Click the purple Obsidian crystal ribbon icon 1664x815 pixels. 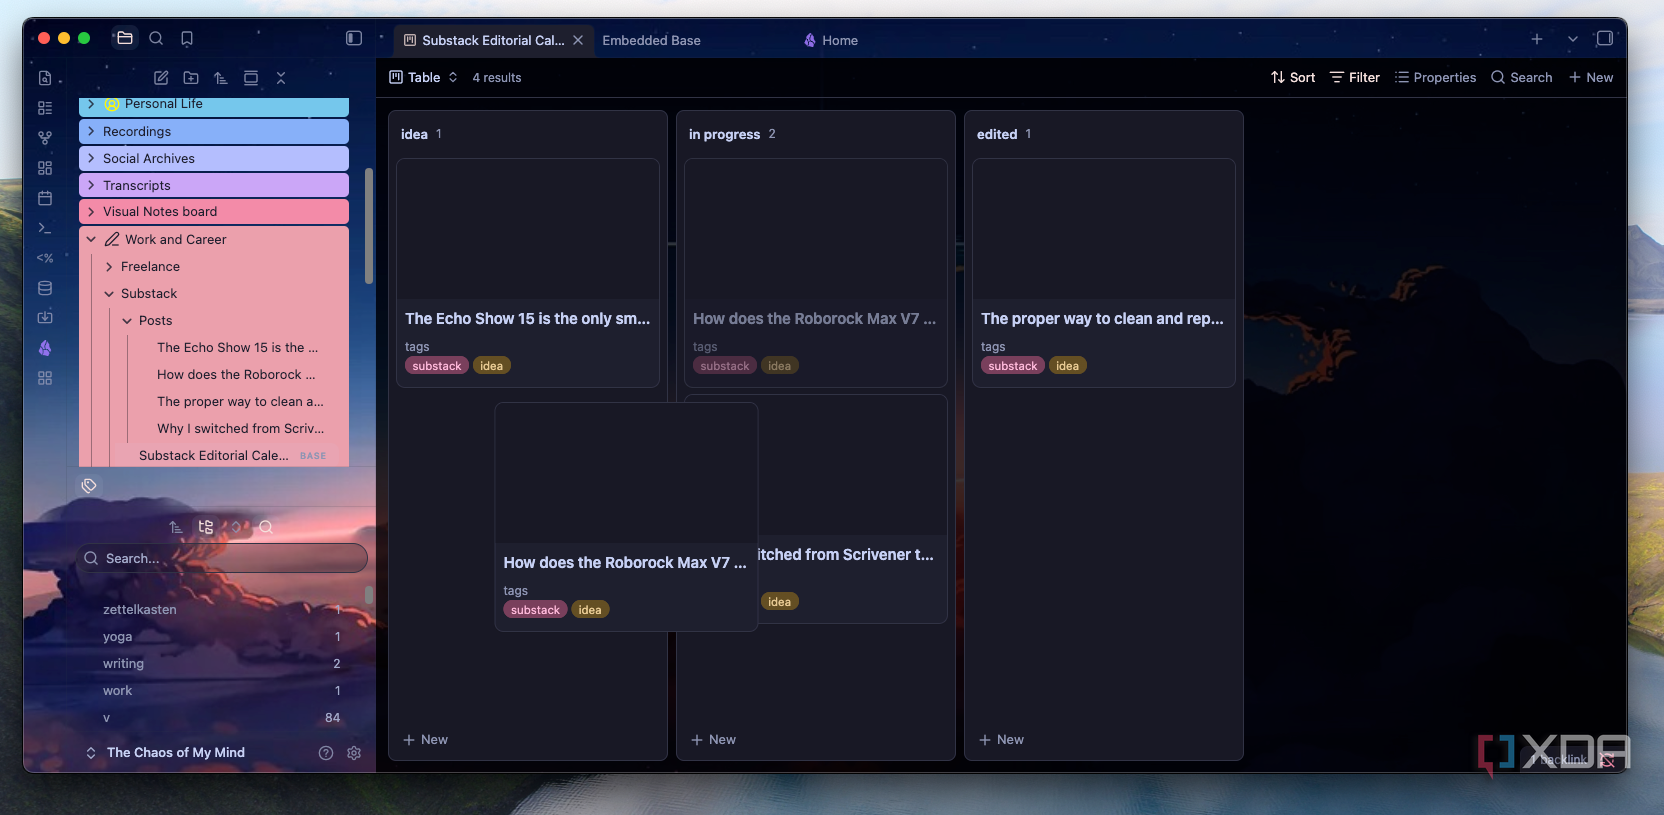[x=45, y=348]
